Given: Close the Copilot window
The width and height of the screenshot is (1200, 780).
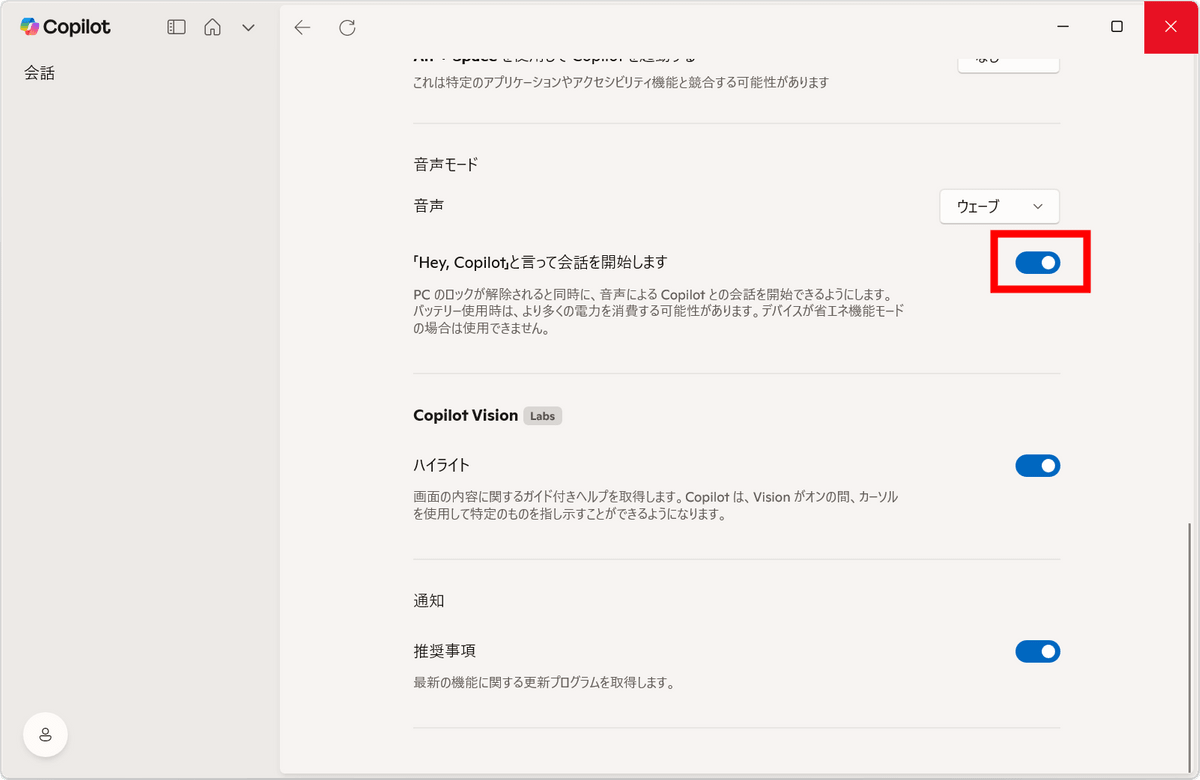Looking at the screenshot, I should (1171, 27).
